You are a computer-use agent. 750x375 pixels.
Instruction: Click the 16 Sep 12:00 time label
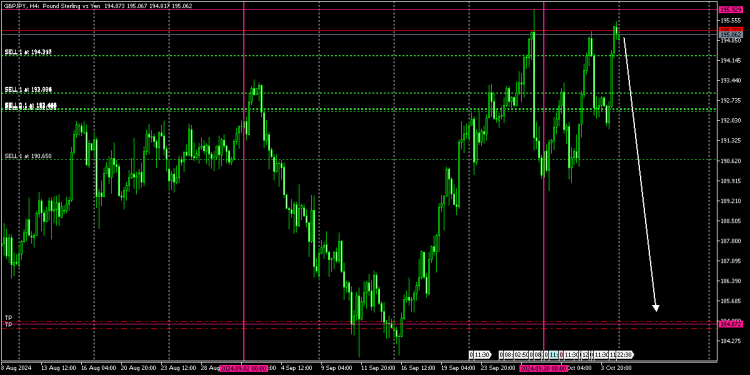point(418,368)
